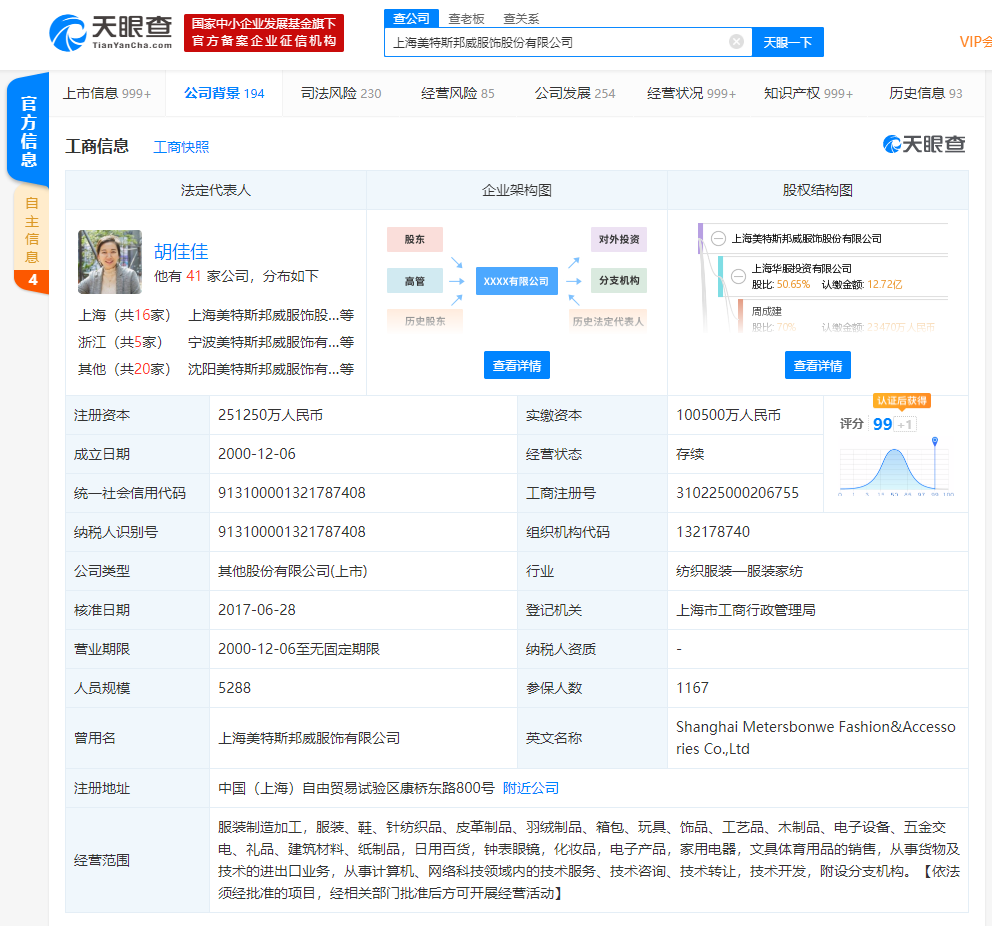Screen dimensions: 992x926
Task: Click the 分支机构 node in structure chart
Action: tap(618, 281)
